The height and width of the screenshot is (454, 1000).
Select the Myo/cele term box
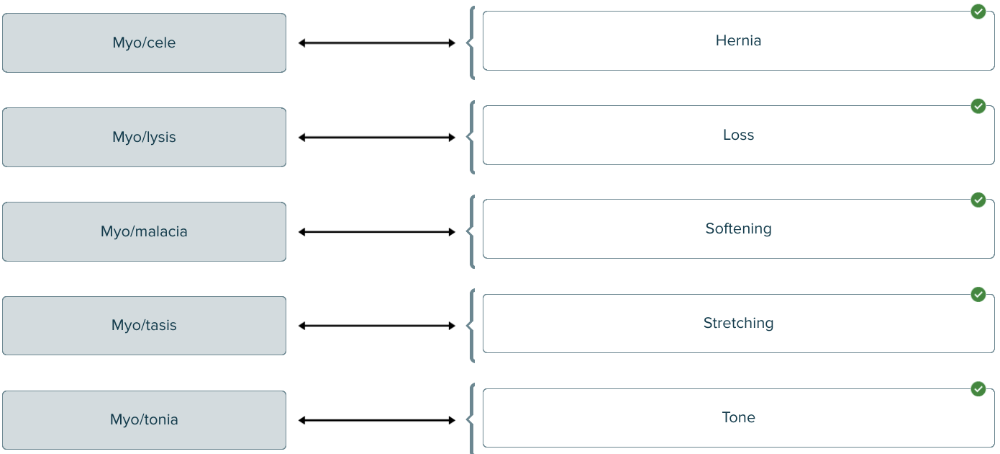[x=144, y=43]
